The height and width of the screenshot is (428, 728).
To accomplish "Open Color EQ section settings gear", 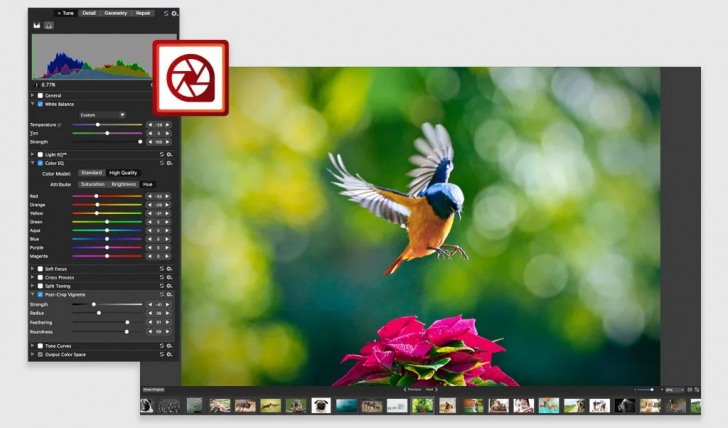I will click(169, 163).
